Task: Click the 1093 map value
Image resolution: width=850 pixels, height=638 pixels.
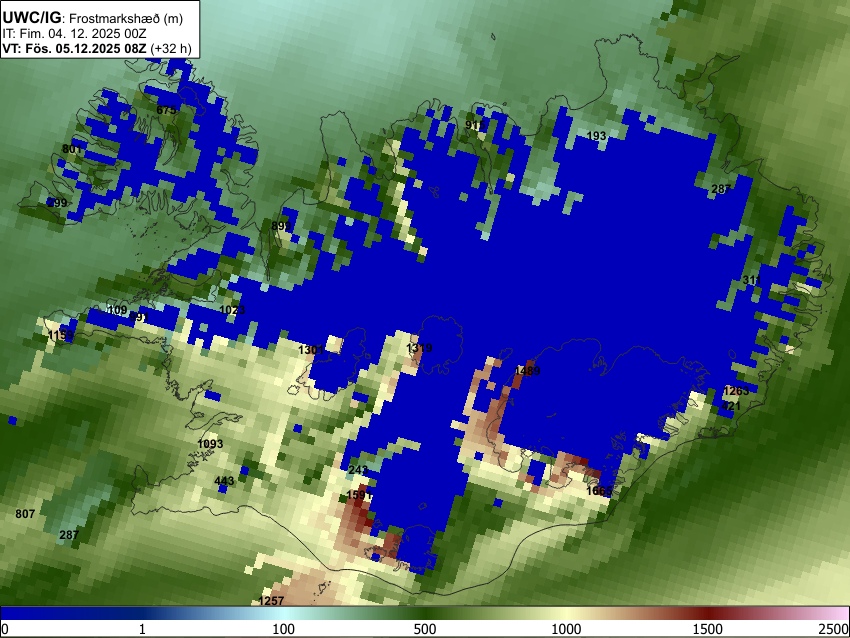Action: pos(210,444)
